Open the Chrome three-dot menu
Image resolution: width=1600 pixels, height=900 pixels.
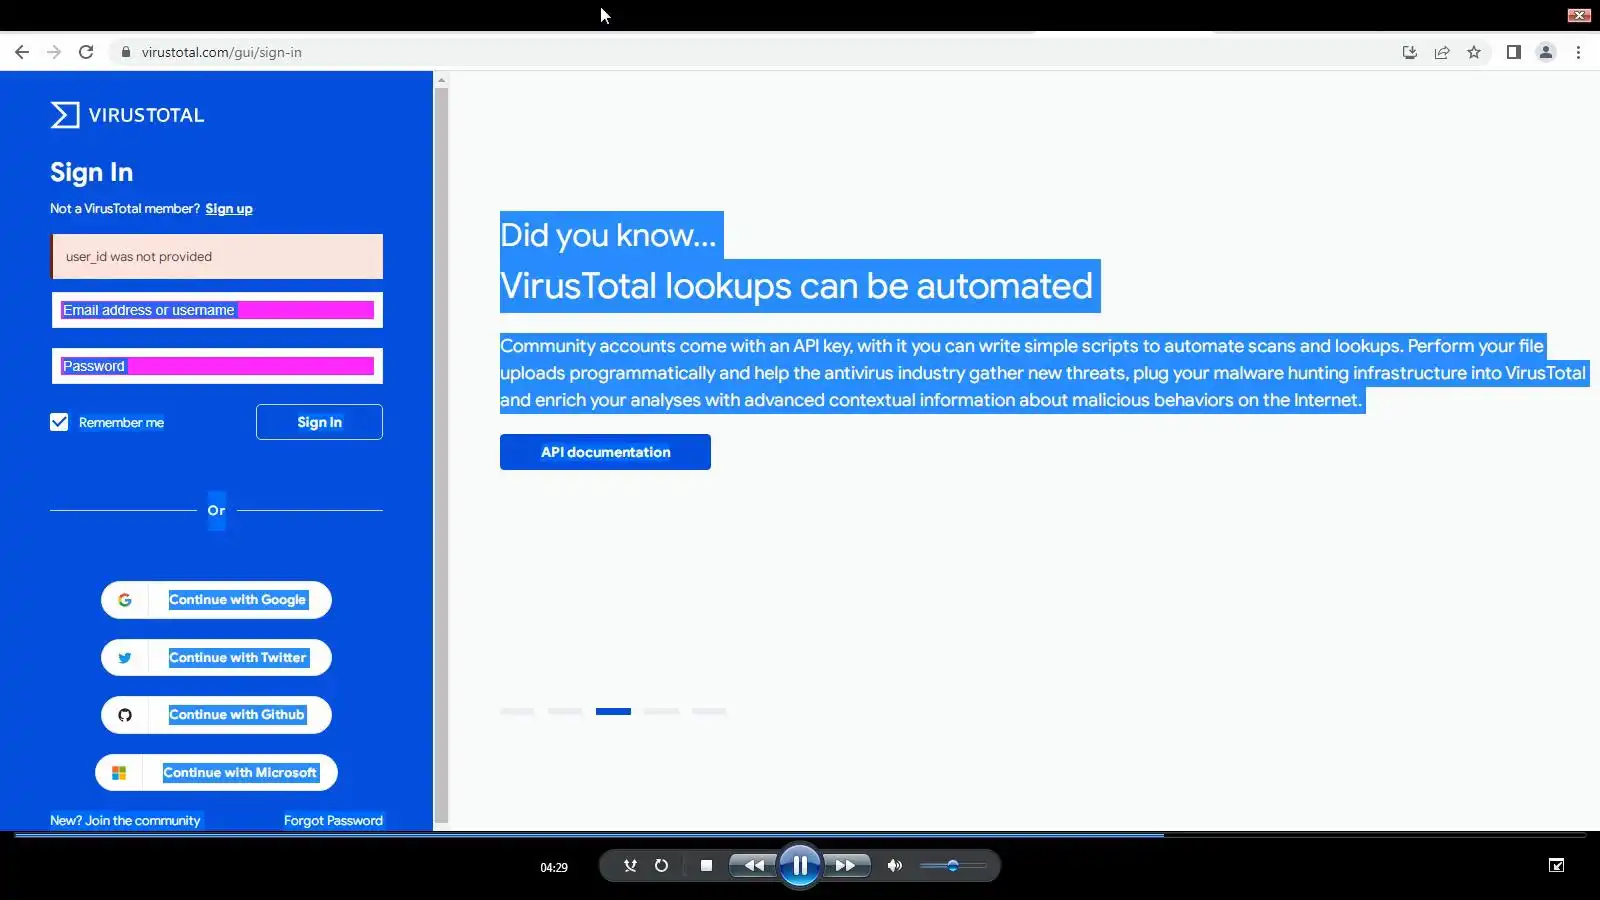coord(1579,52)
